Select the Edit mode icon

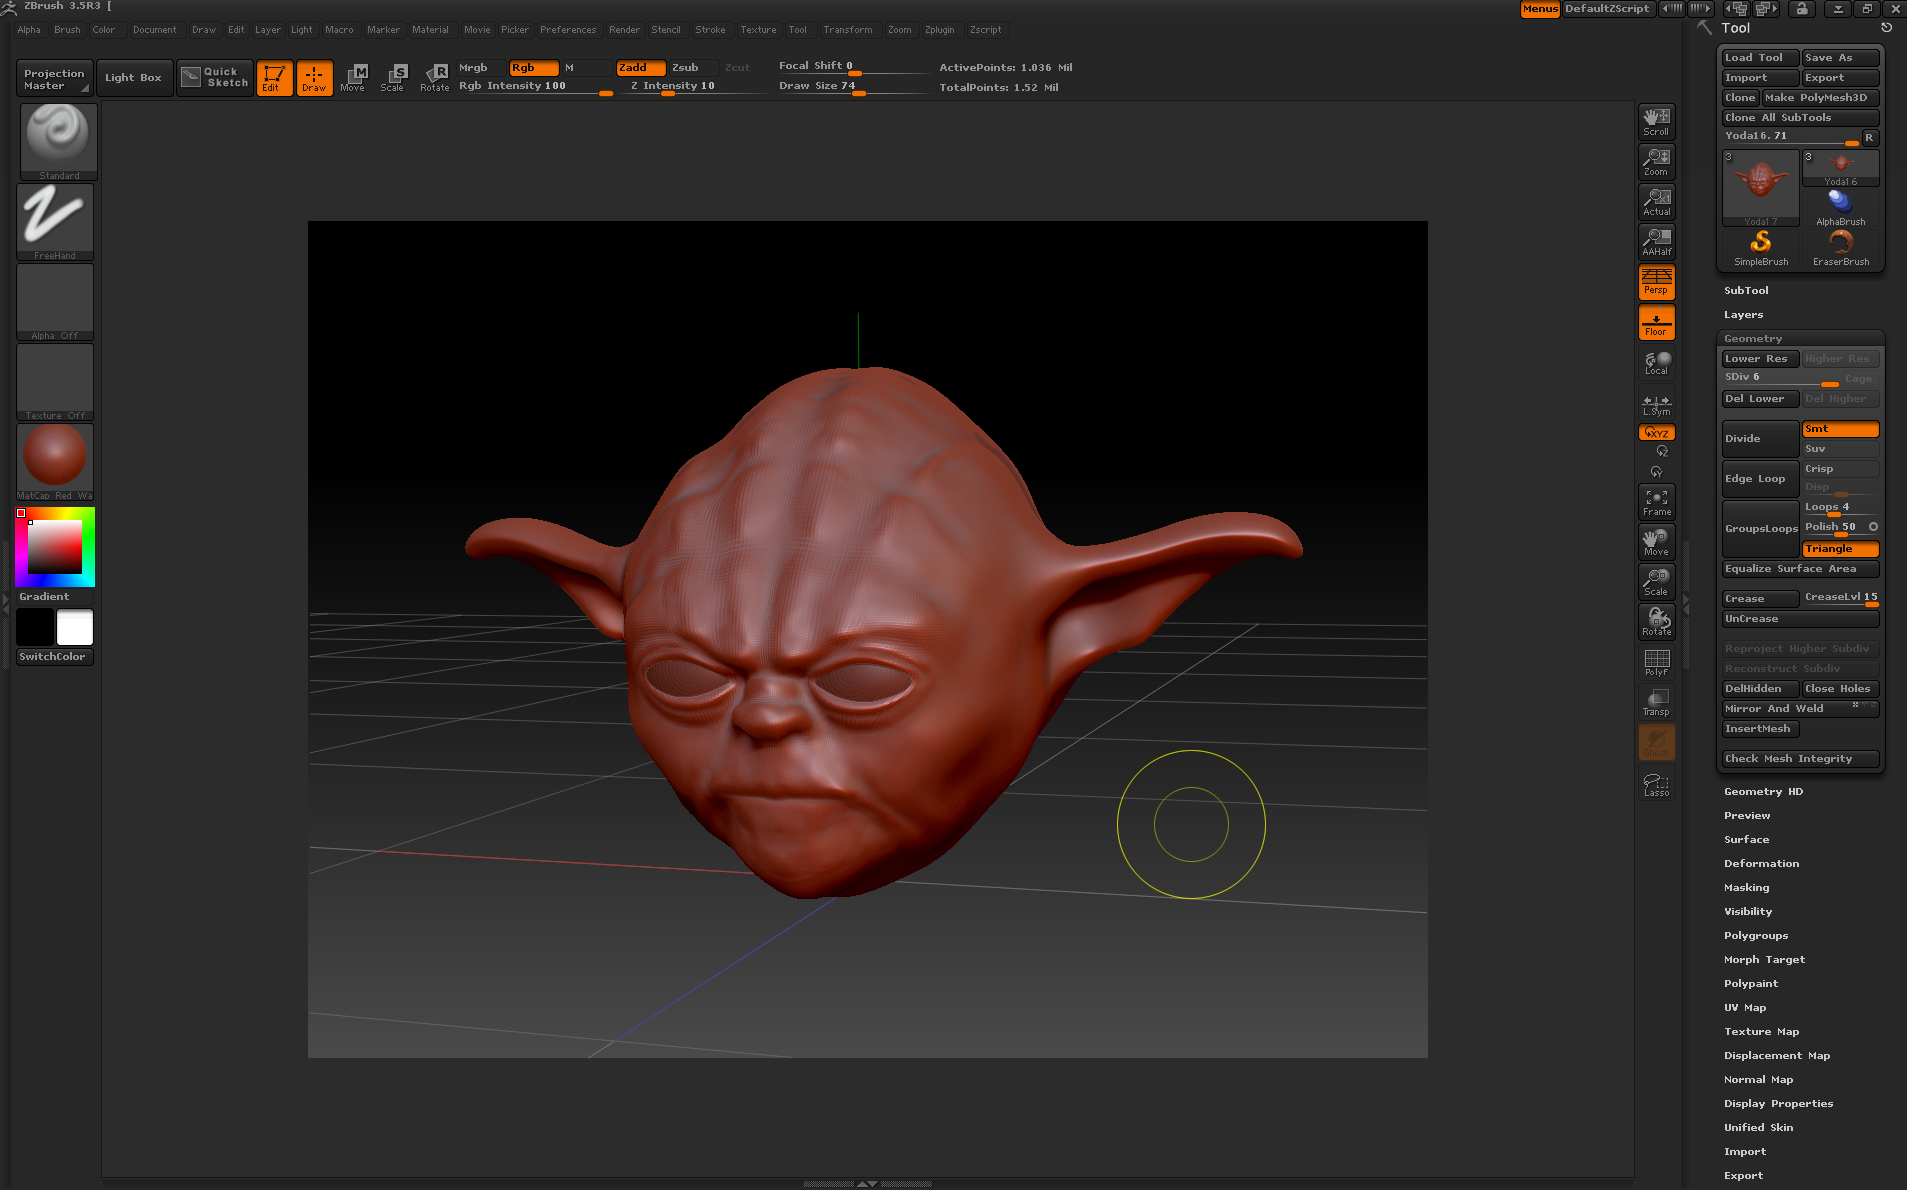pyautogui.click(x=274, y=78)
